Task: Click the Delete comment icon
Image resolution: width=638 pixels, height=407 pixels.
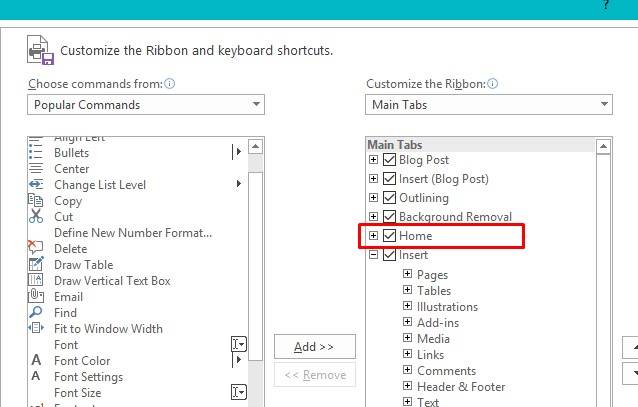Action: 35,247
